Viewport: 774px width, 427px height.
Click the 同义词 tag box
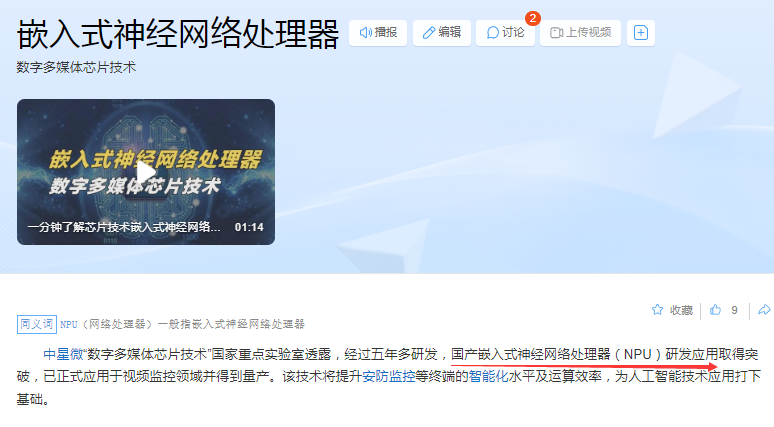(x=37, y=324)
